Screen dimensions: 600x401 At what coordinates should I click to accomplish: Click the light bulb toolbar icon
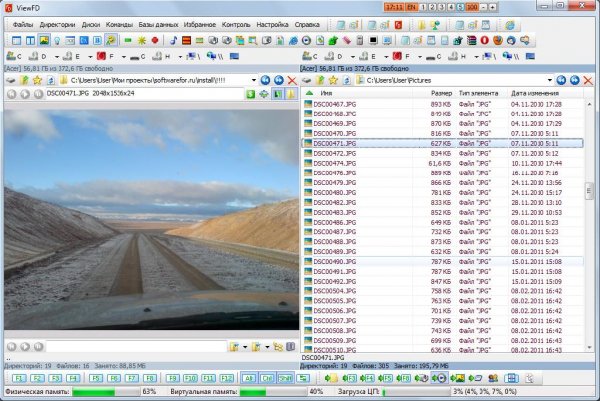[x=57, y=40]
